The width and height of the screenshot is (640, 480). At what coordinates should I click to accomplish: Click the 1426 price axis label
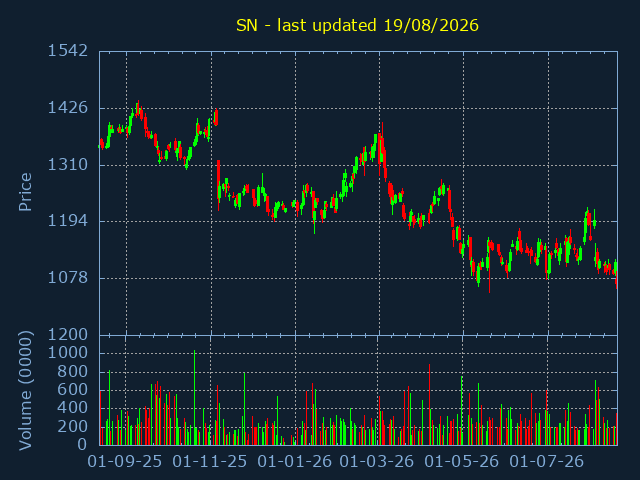click(68, 108)
